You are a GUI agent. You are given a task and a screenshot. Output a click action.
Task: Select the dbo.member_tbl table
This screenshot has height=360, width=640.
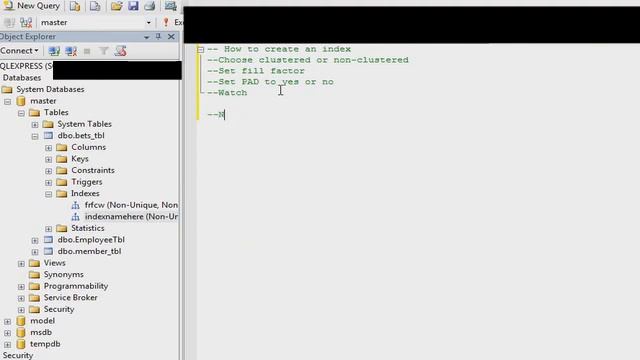(x=89, y=251)
